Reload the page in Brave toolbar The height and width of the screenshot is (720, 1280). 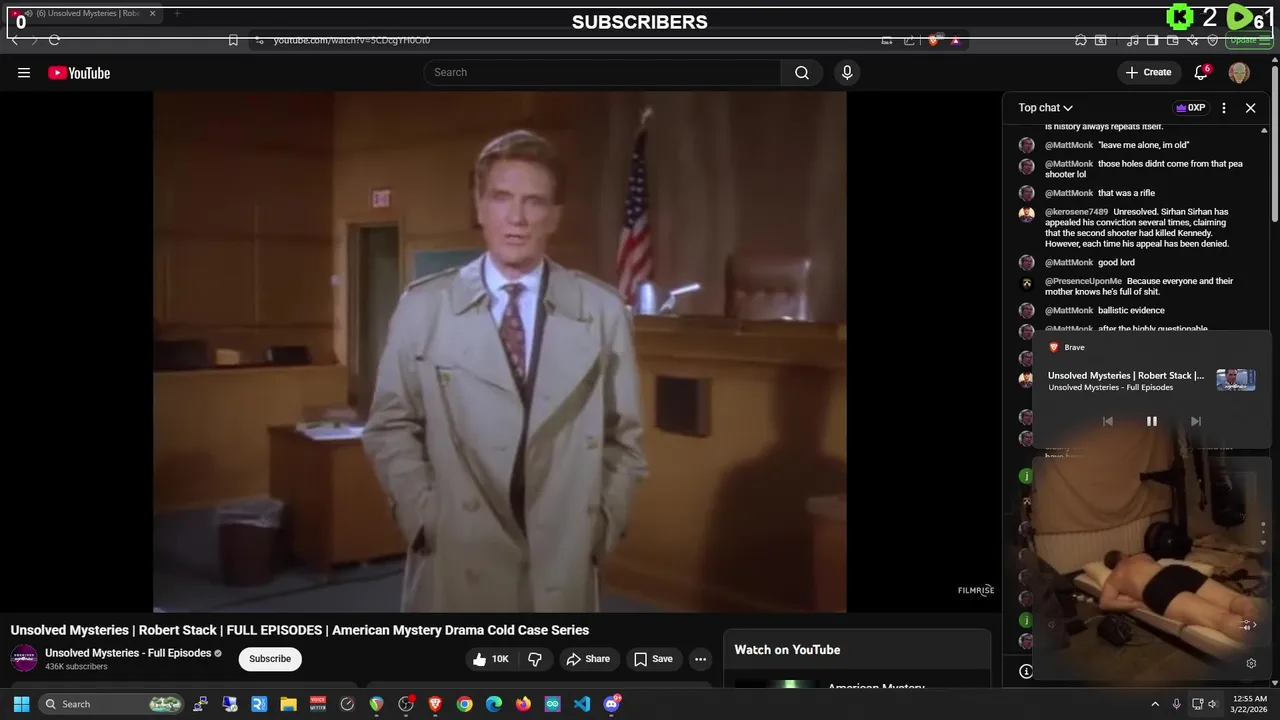pyautogui.click(x=54, y=40)
